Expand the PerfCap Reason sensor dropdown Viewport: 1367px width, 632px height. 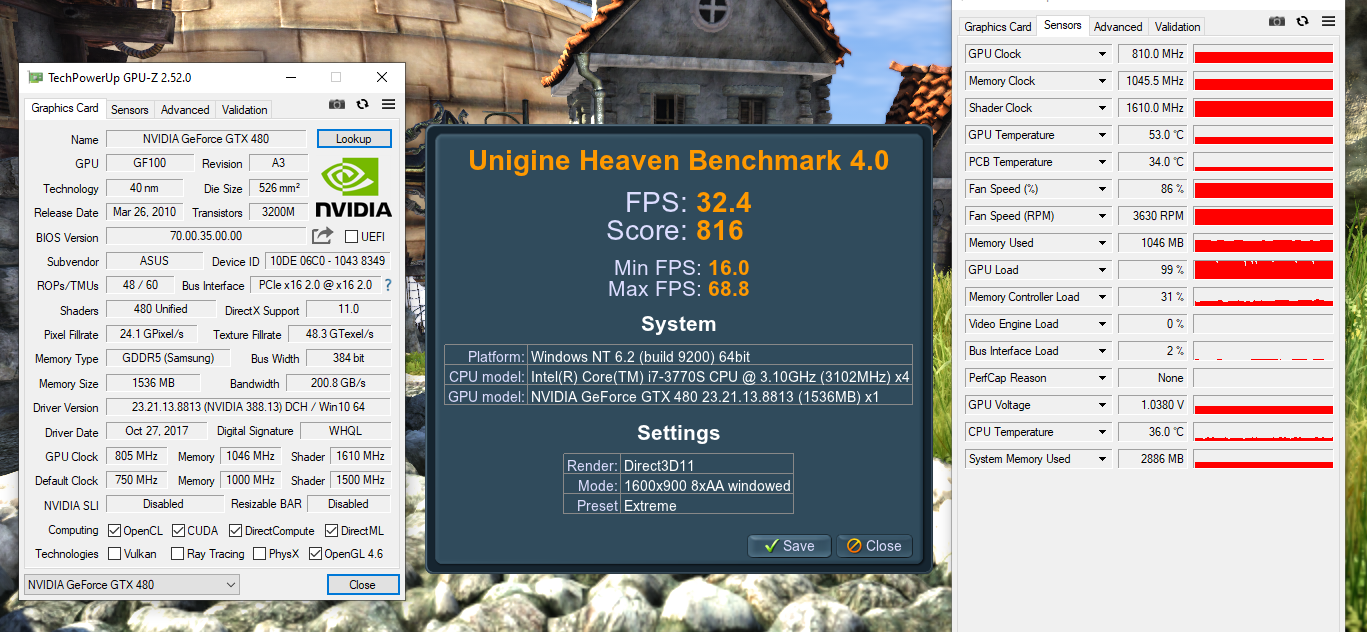(x=1102, y=378)
